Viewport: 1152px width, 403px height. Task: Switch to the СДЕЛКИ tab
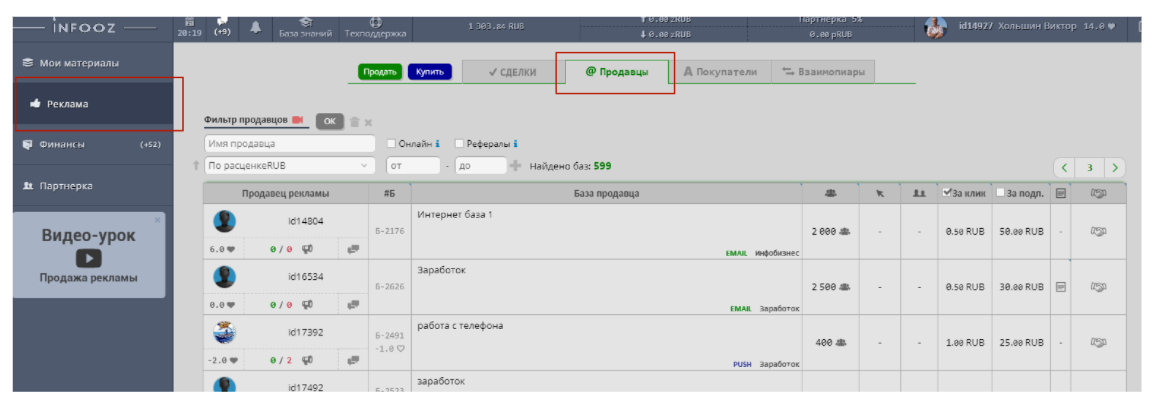click(512, 72)
